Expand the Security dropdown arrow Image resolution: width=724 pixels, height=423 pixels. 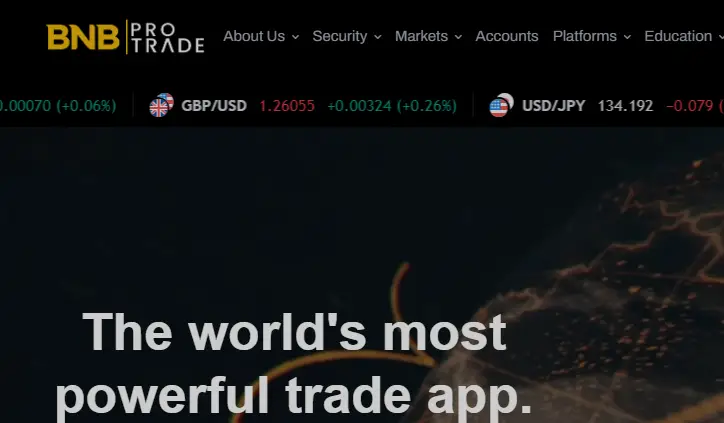tap(378, 37)
